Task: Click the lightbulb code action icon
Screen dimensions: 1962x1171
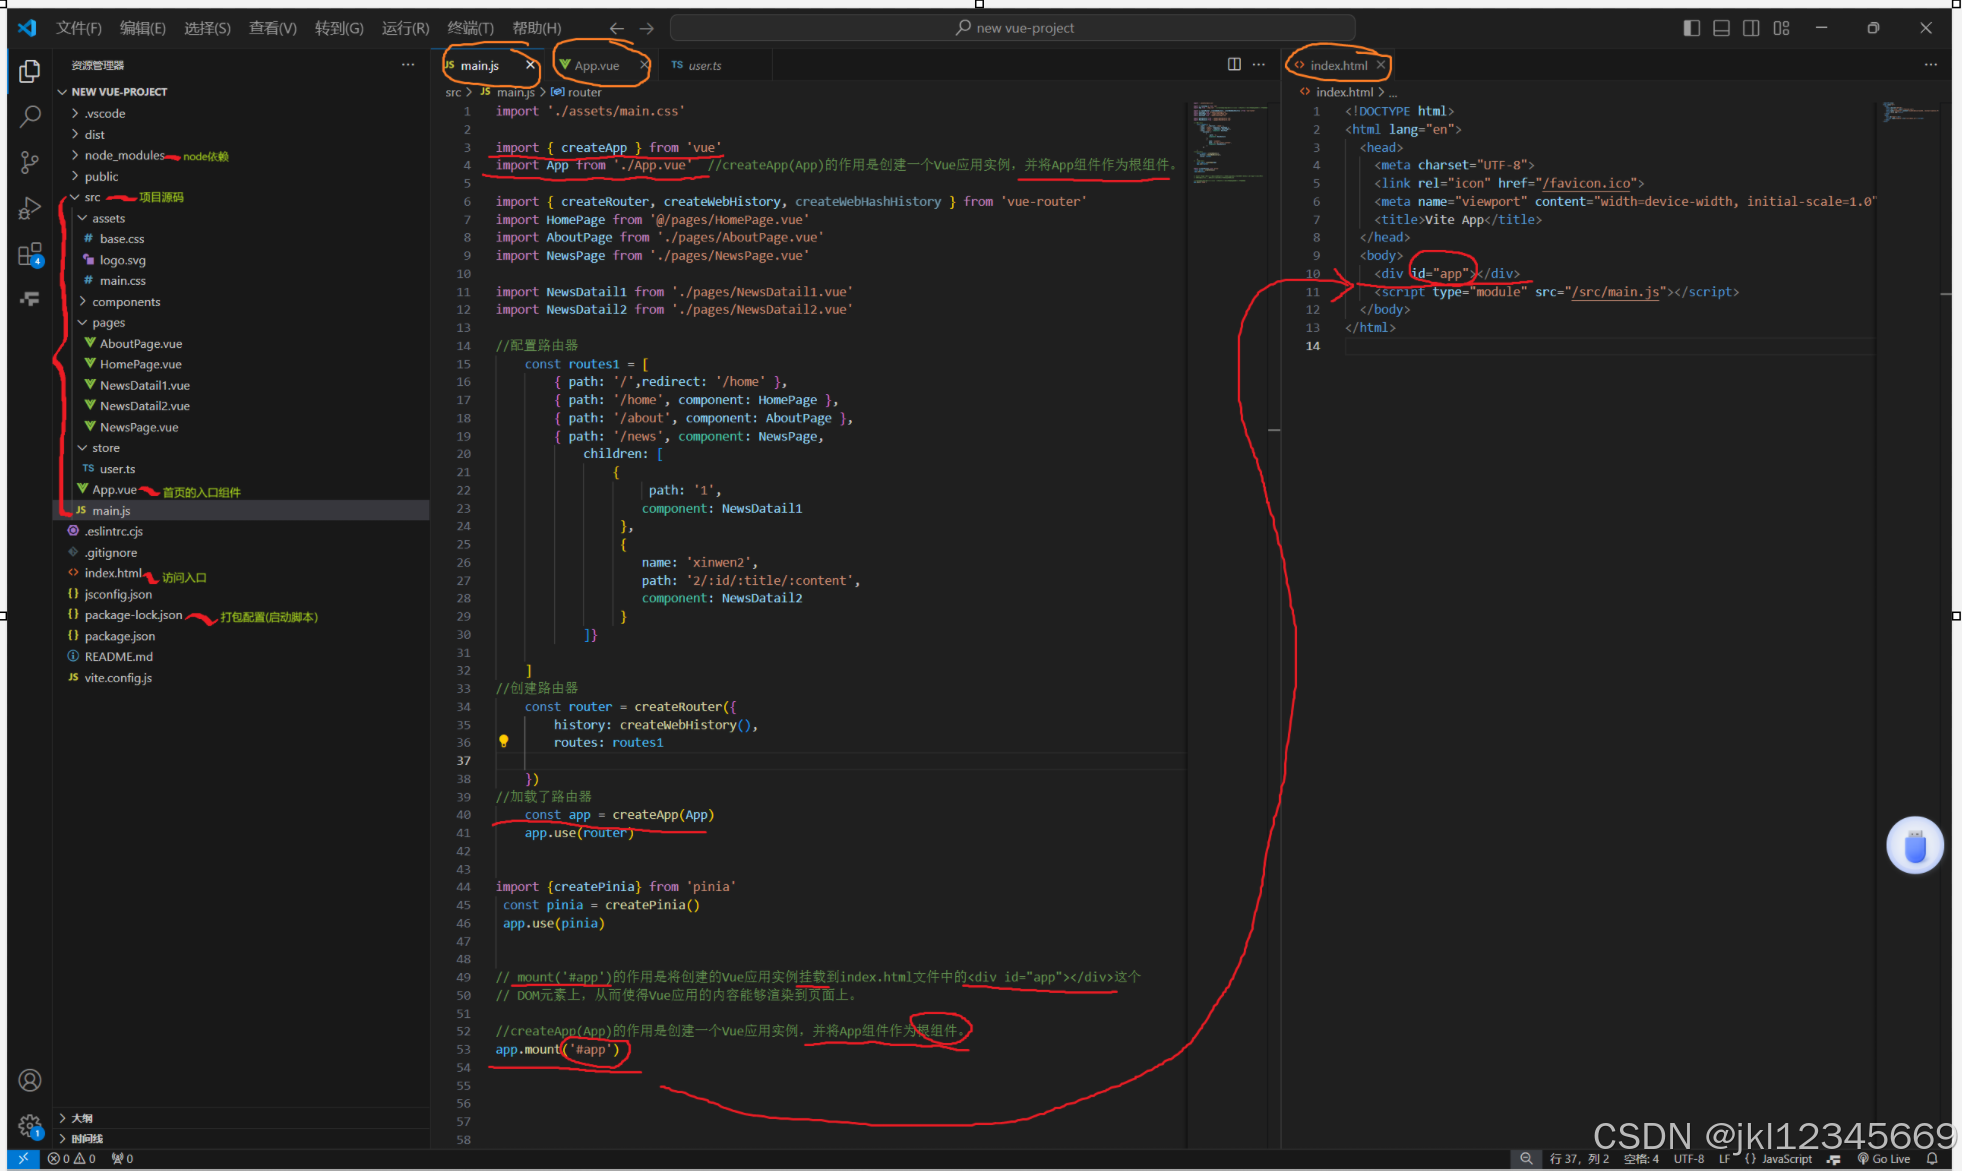Action: click(x=504, y=742)
